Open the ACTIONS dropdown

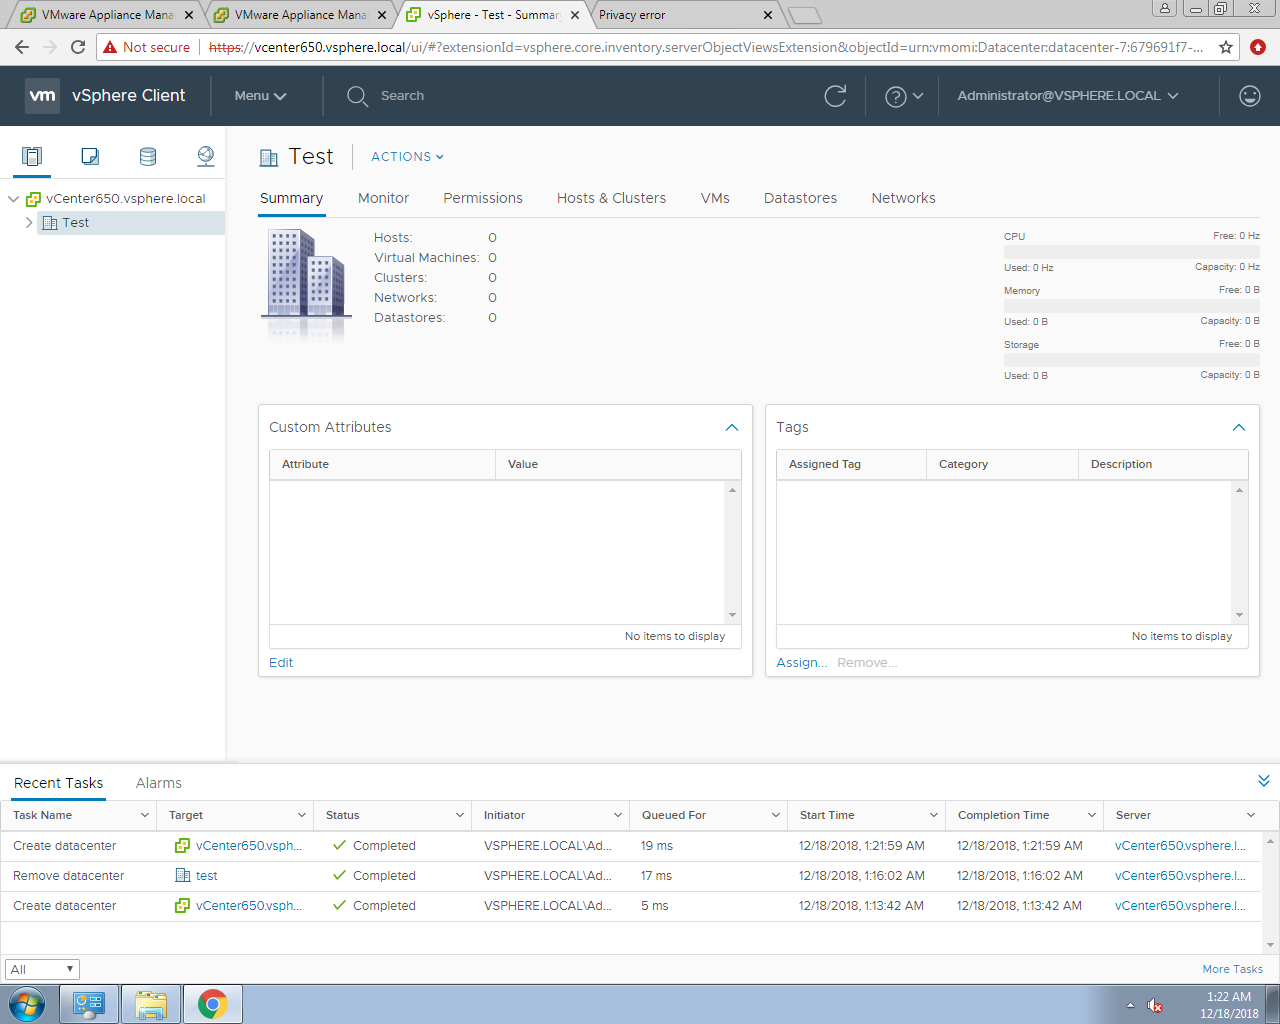(407, 157)
